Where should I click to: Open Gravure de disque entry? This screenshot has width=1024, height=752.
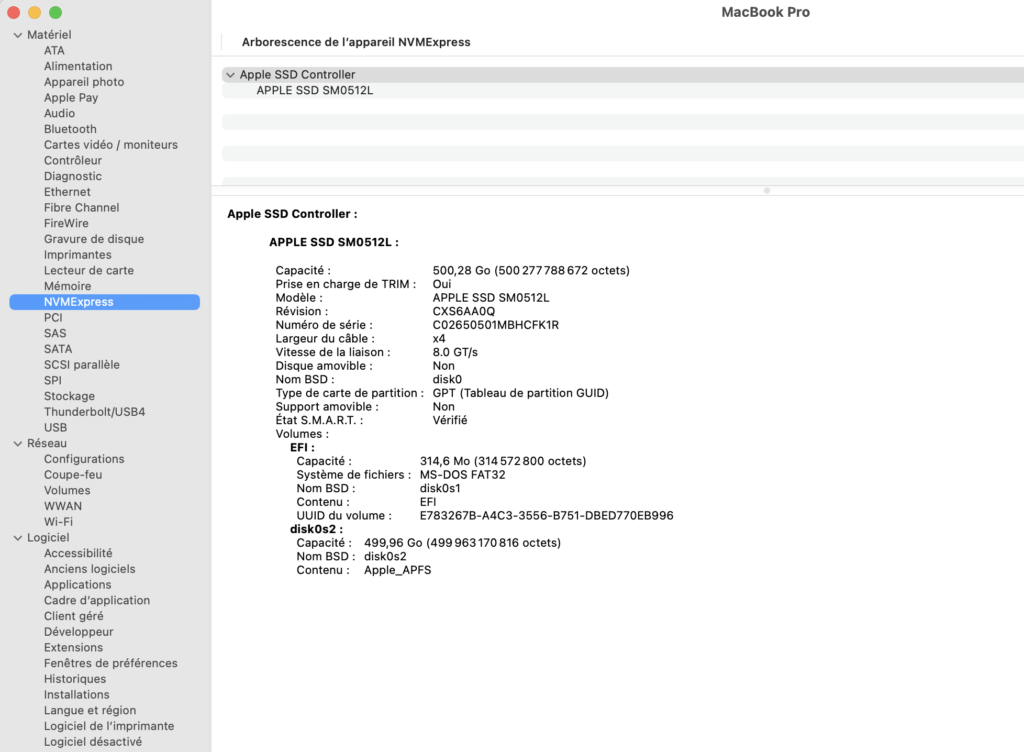coord(94,239)
